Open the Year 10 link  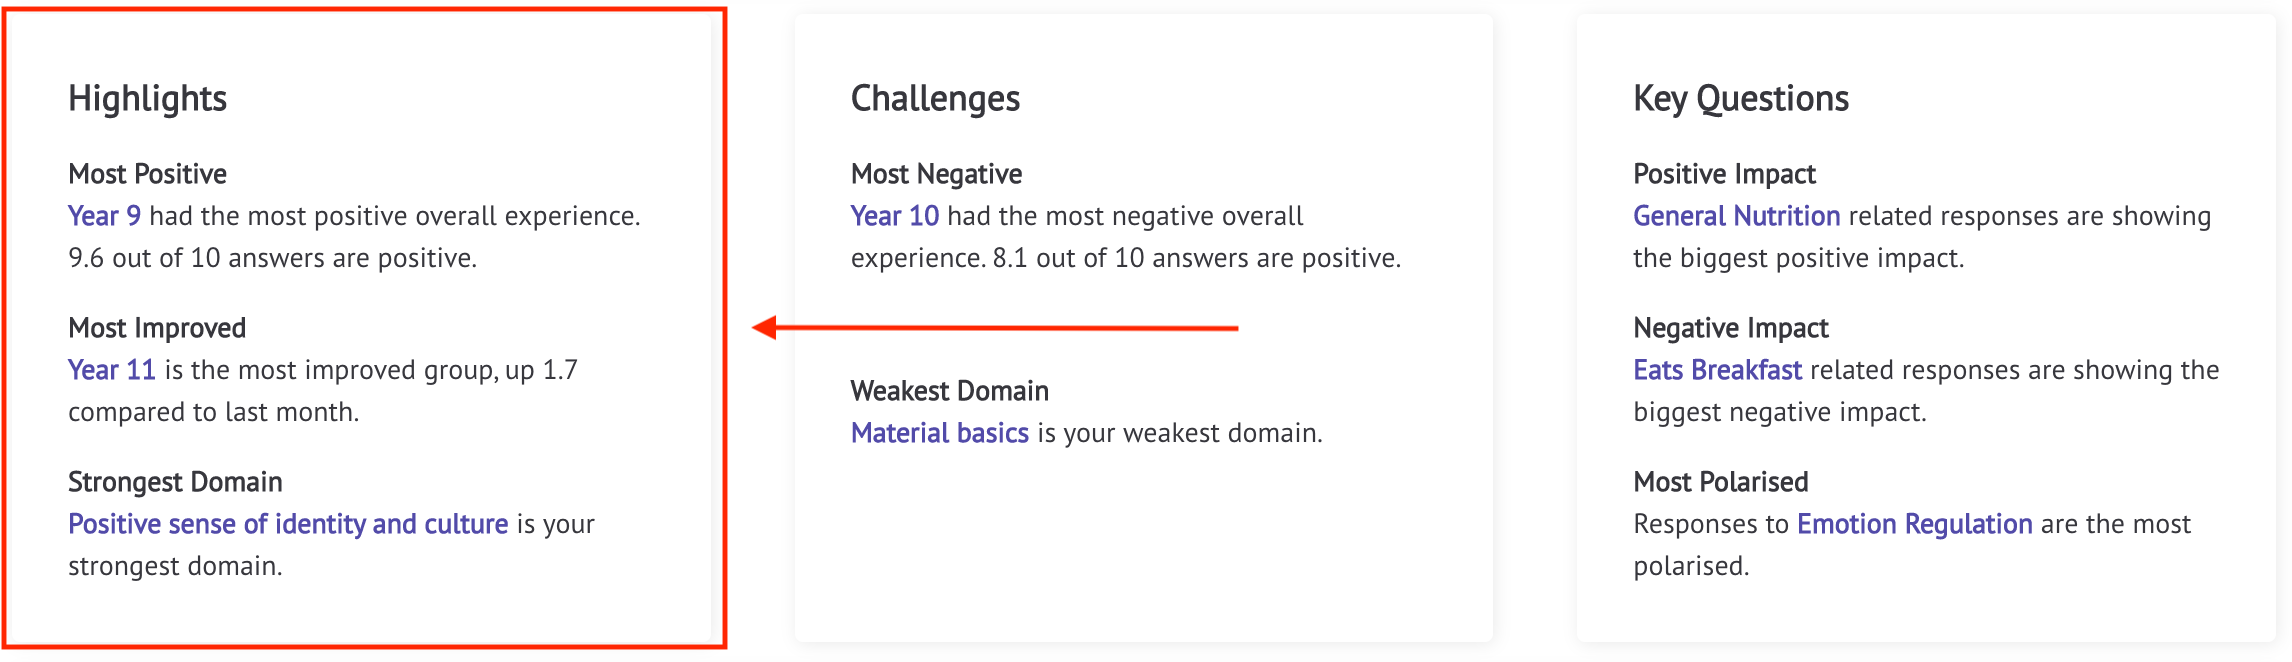895,216
